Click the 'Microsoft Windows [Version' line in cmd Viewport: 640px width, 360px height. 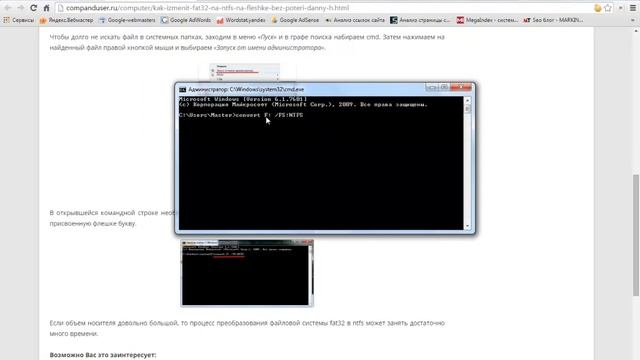coord(243,99)
